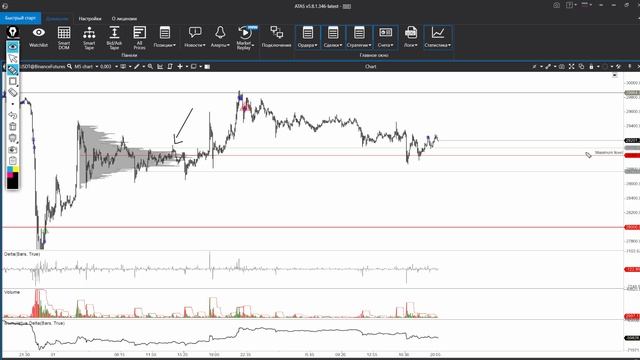
Task: Select the cyan color swatch
Action: (10, 169)
